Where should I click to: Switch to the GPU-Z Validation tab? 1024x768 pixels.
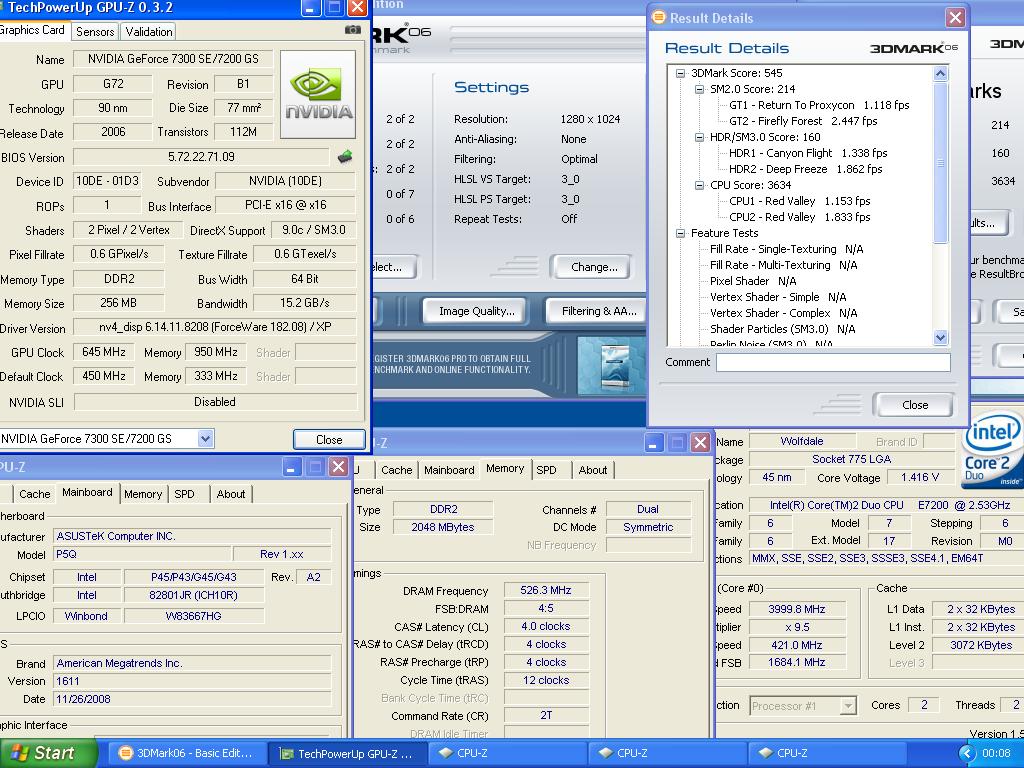tap(149, 31)
